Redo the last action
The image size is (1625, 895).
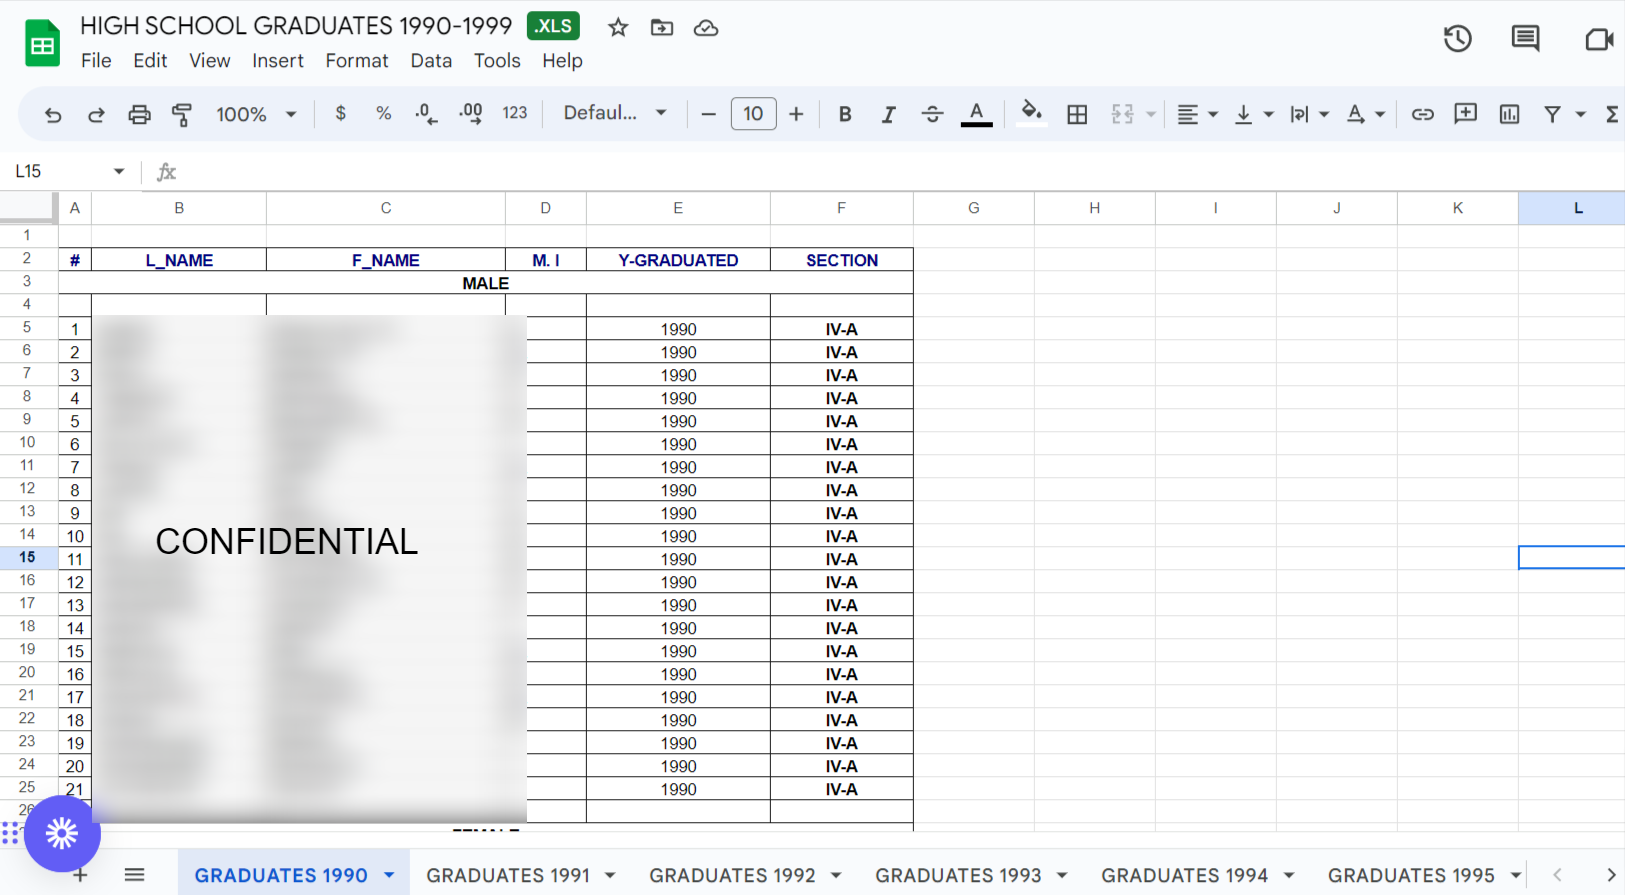tap(96, 114)
